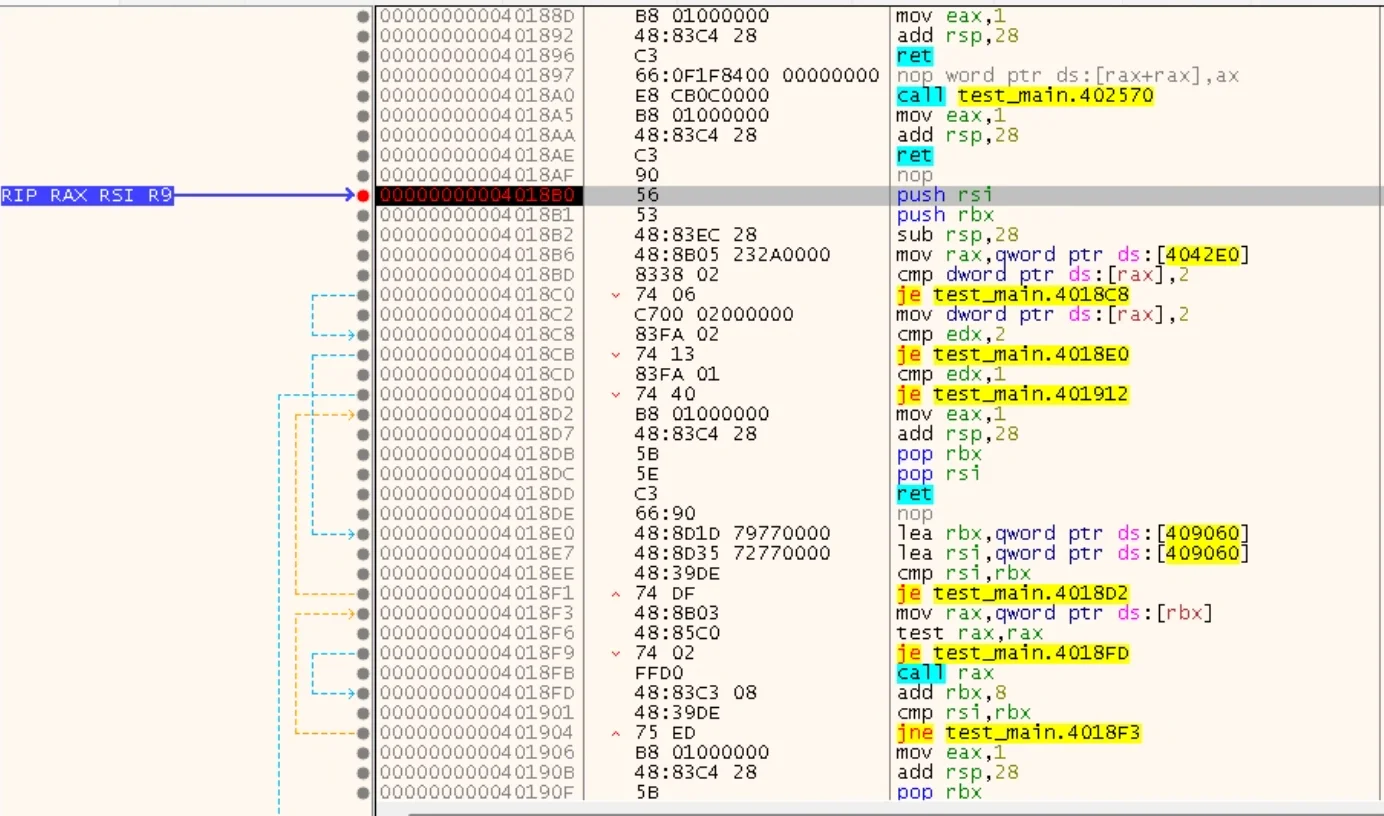Viewport: 1384px width, 816px height.
Task: Click the opcode bytes C700 02000000
Action: [x=714, y=315]
